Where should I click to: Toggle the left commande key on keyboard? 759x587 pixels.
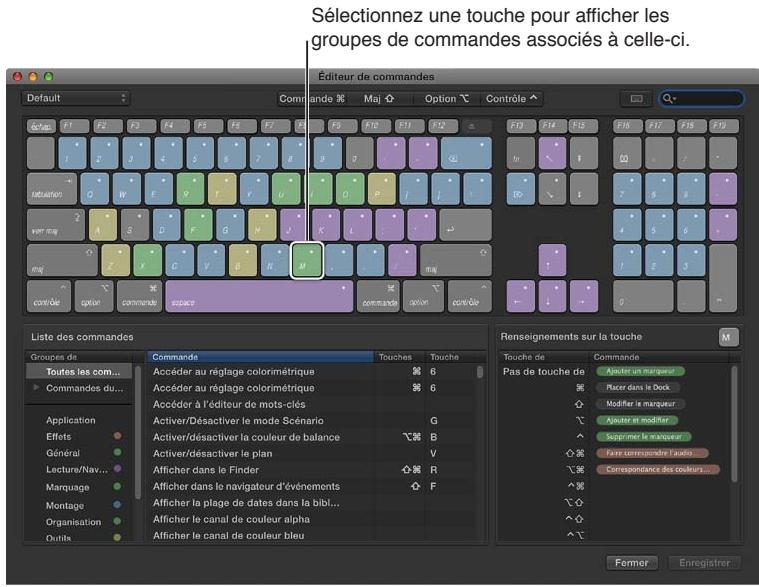point(139,296)
